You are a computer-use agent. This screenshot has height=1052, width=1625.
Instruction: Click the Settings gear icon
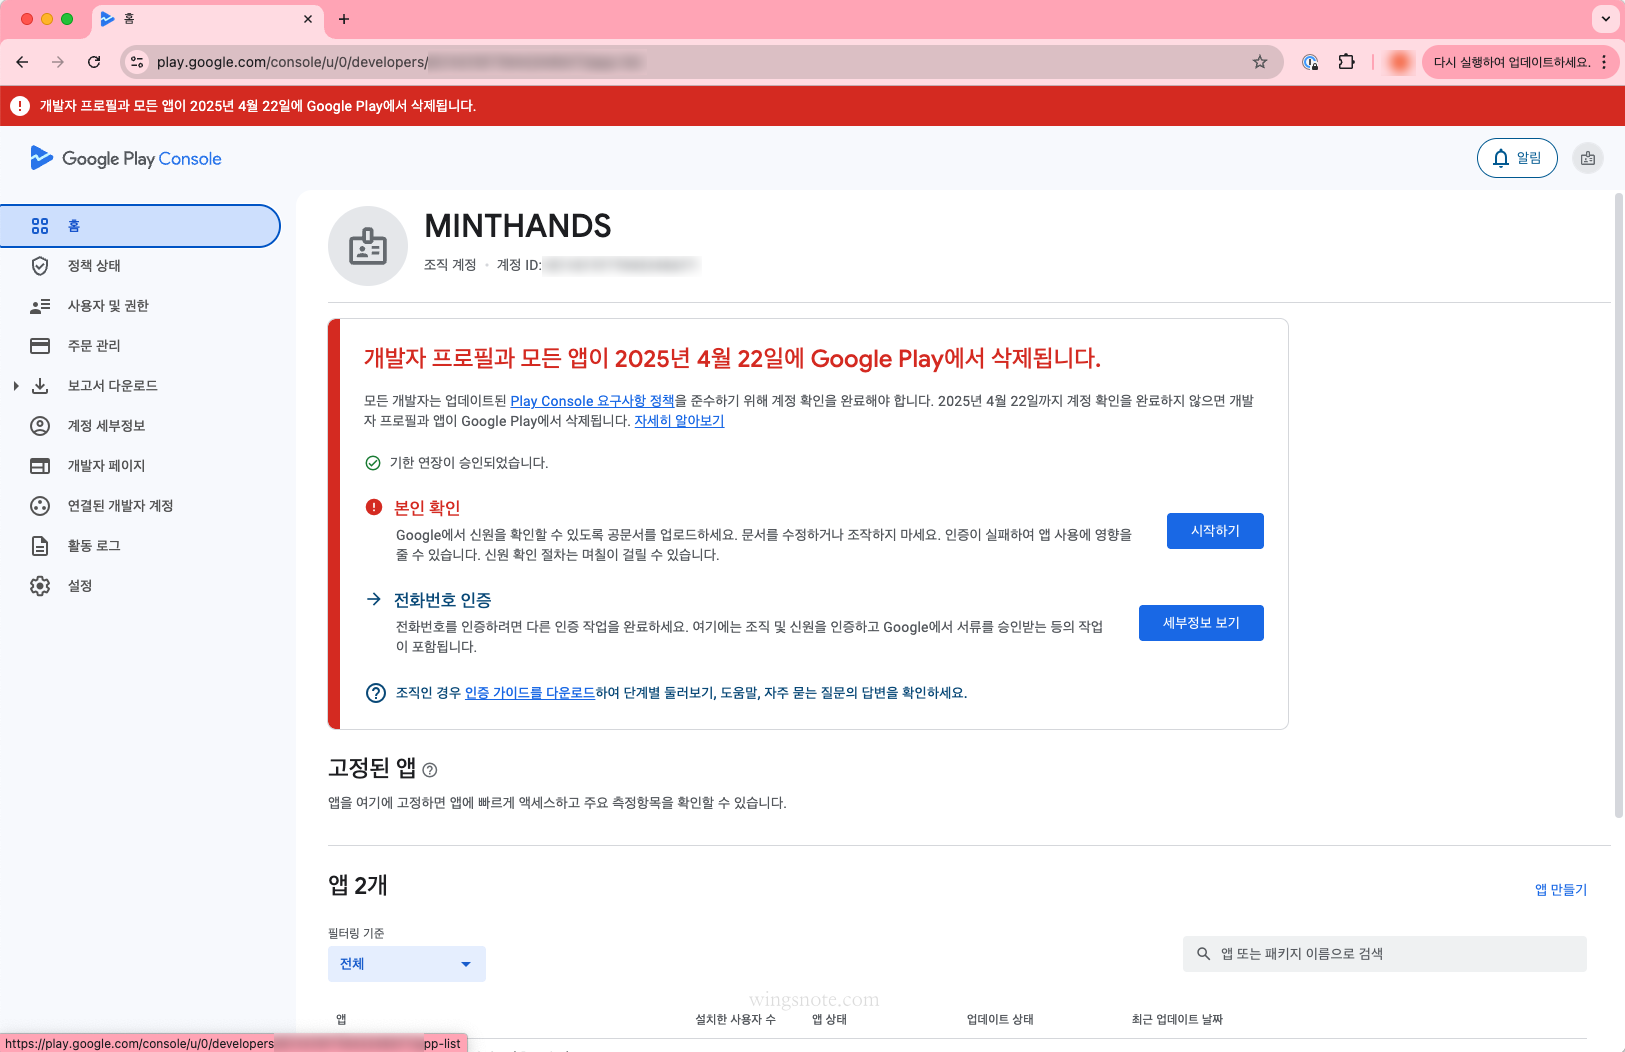click(40, 586)
